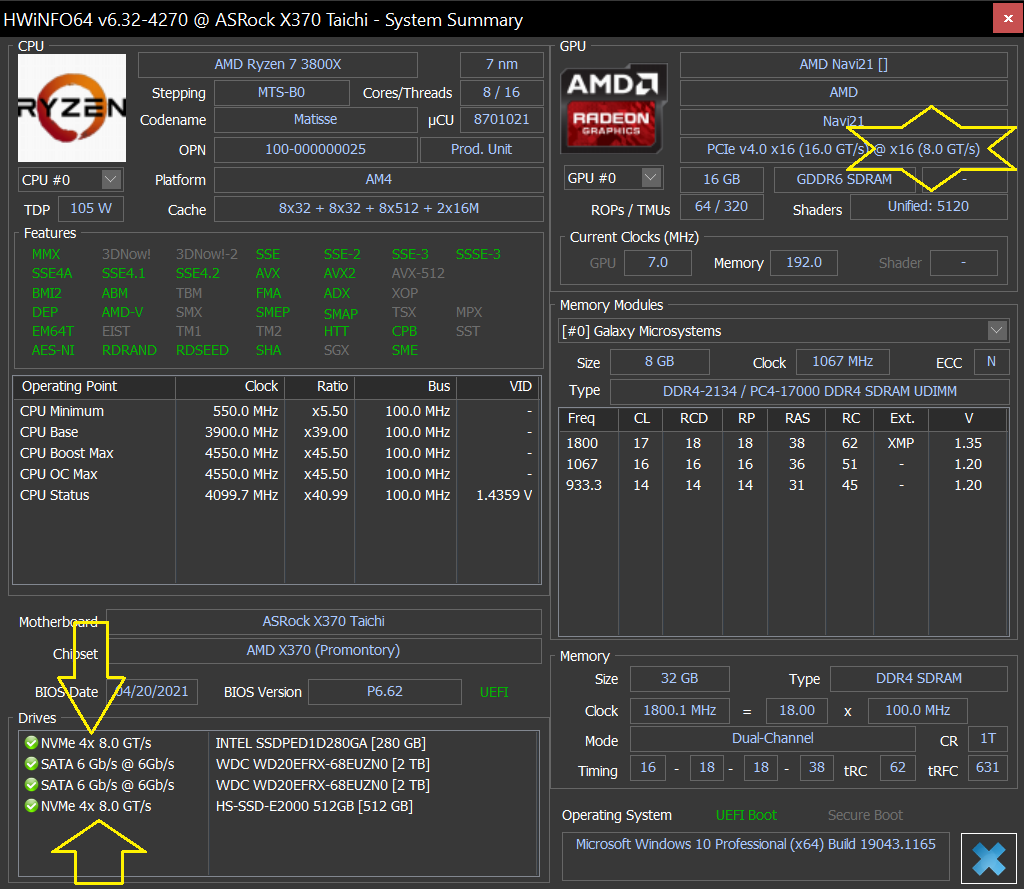The width and height of the screenshot is (1024, 889).
Task: Click the memory module clock 1067 MHz field
Action: (842, 361)
